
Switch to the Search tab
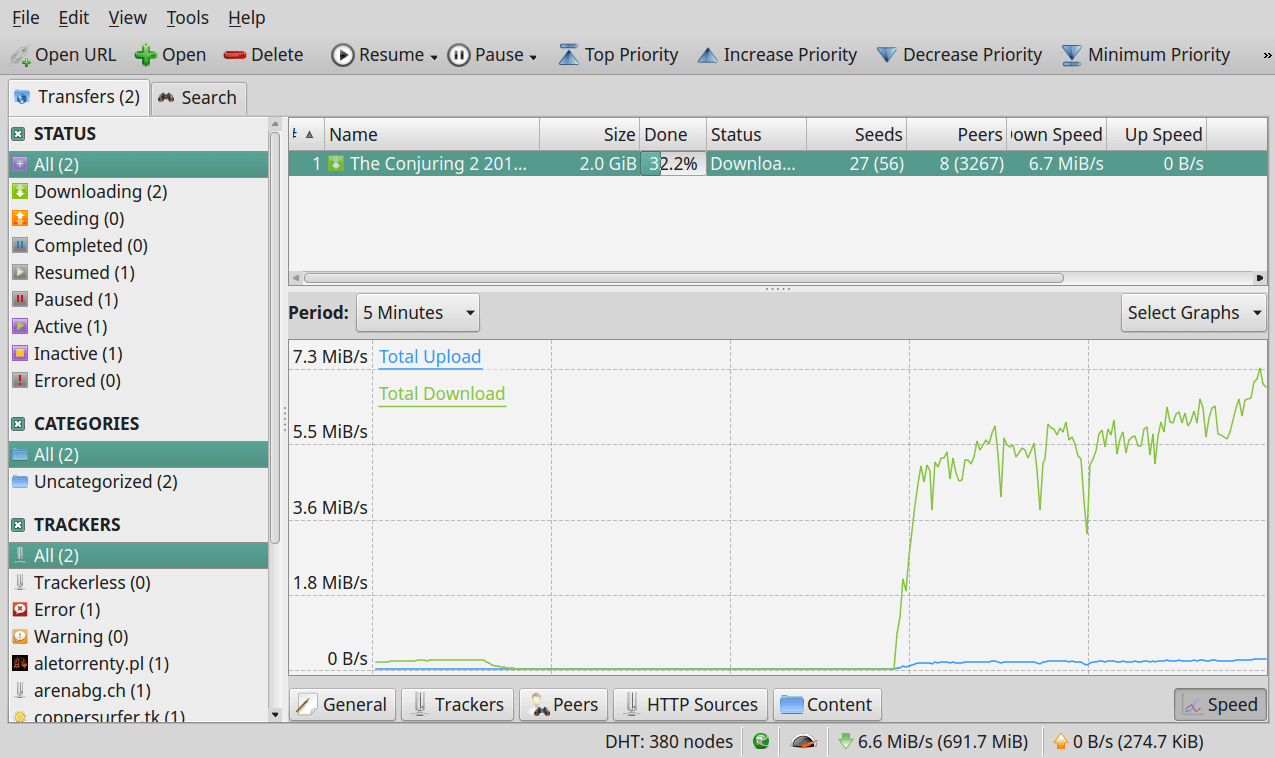[198, 98]
